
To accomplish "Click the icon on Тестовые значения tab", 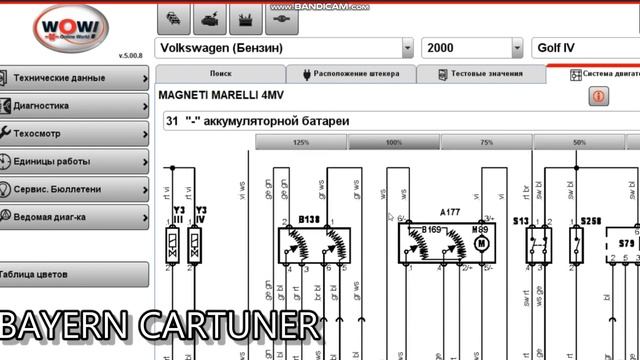I will [x=442, y=74].
